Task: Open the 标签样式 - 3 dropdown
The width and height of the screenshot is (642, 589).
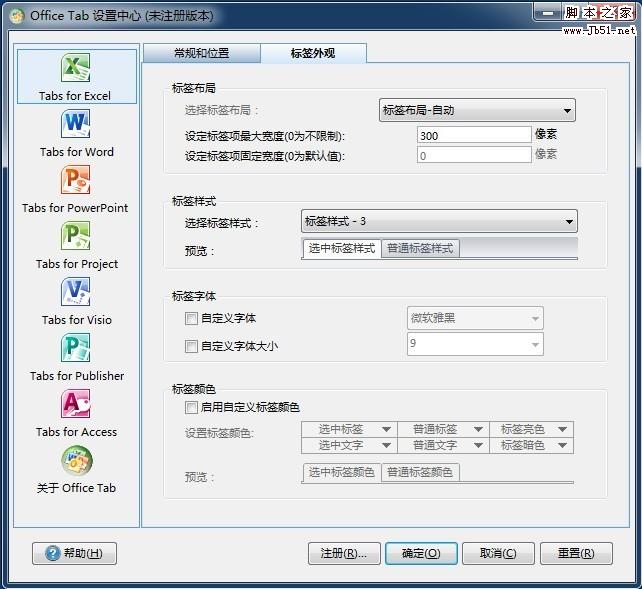Action: (439, 221)
